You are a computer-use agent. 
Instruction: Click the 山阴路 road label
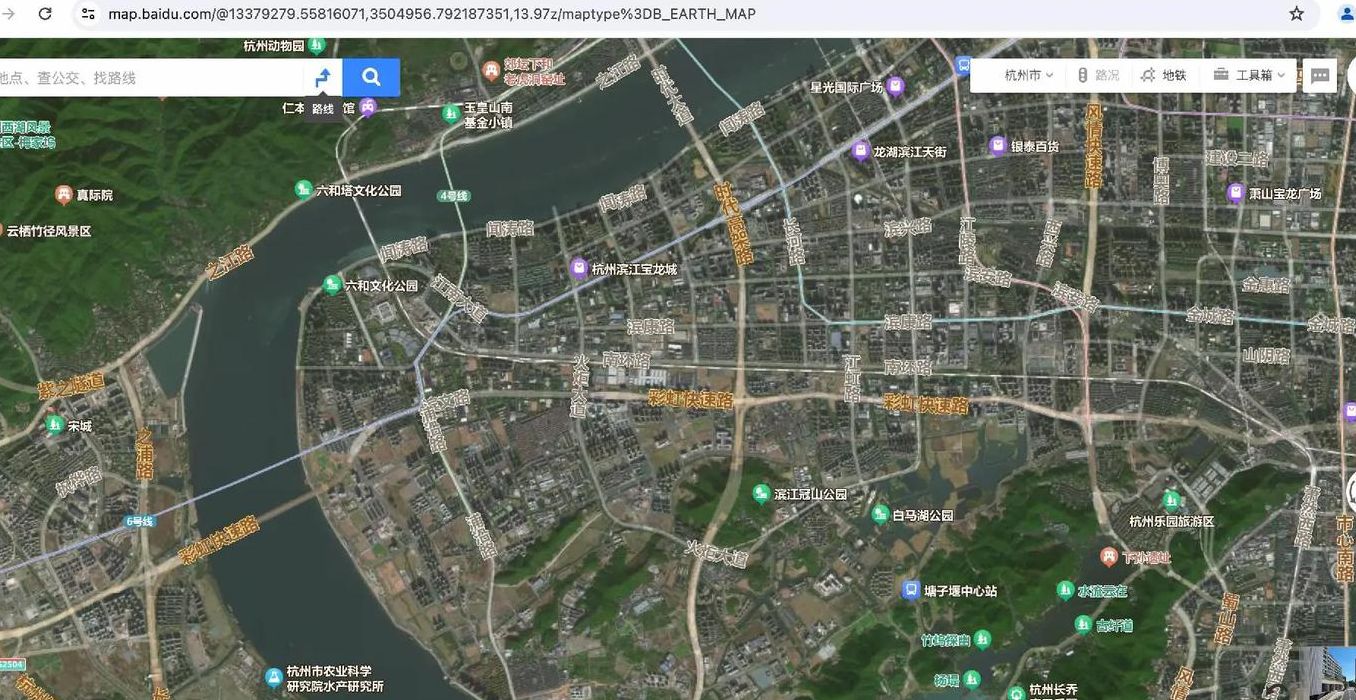tap(1266, 355)
